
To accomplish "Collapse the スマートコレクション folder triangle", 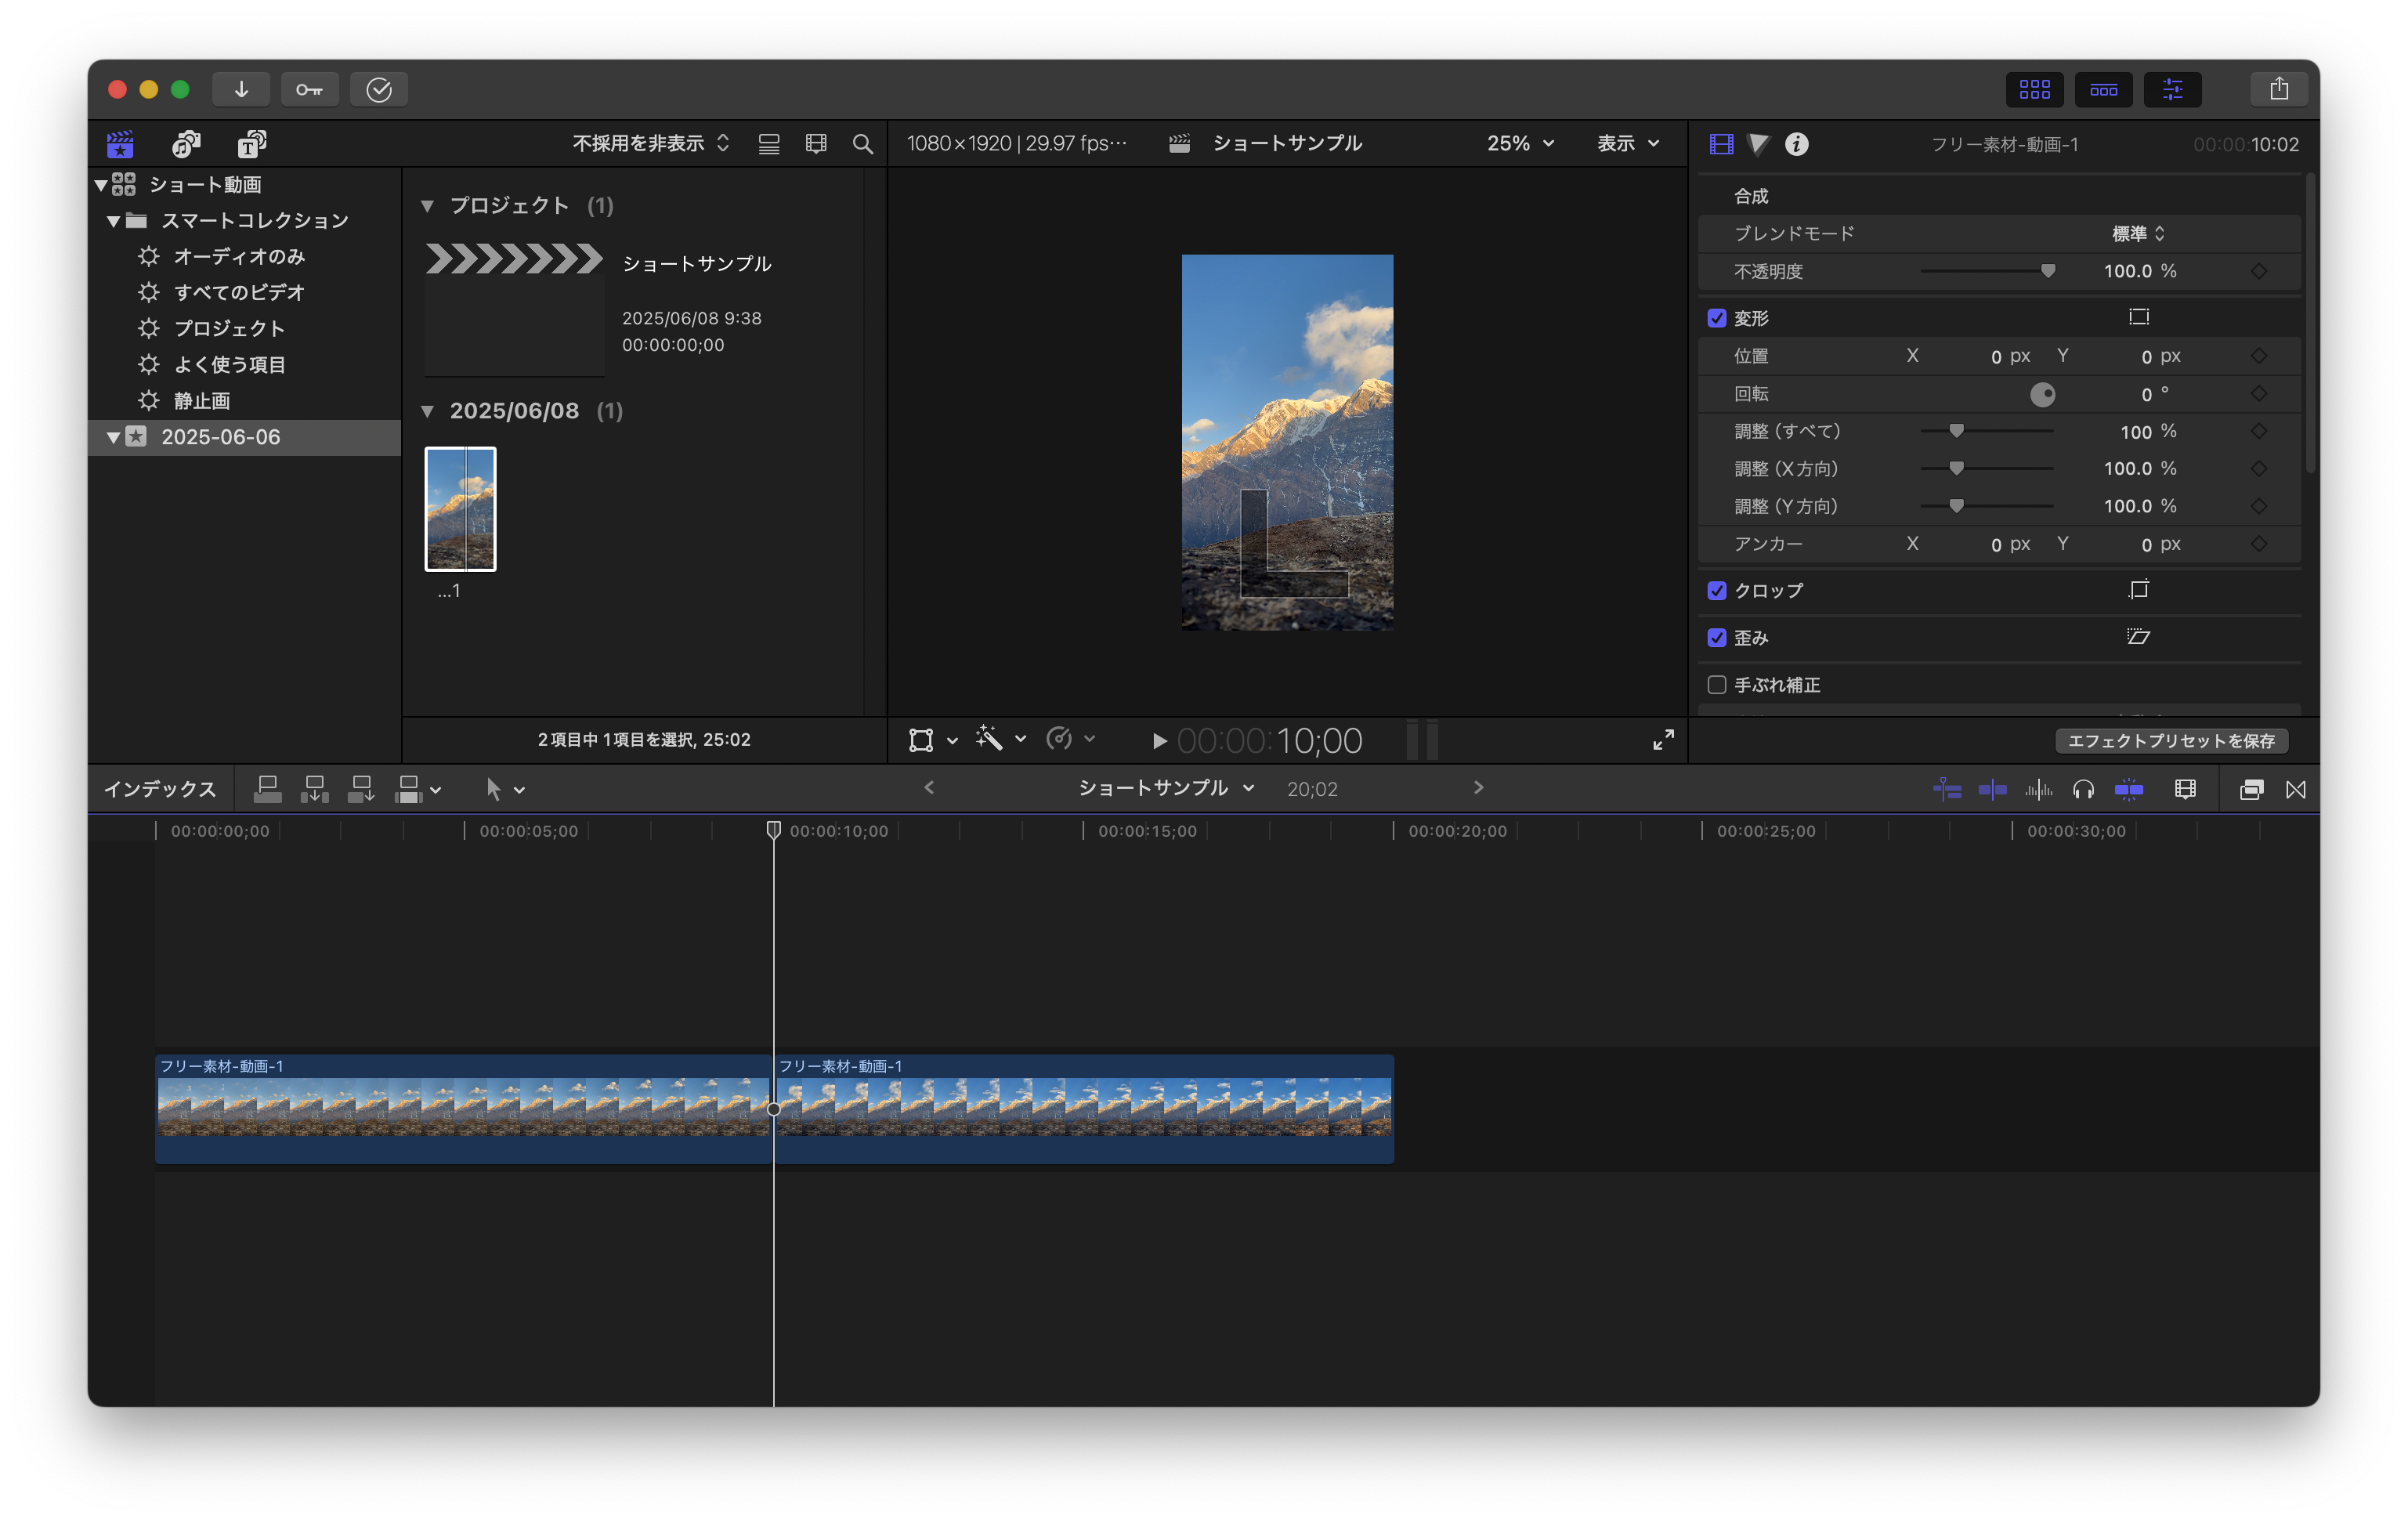I will [x=114, y=221].
